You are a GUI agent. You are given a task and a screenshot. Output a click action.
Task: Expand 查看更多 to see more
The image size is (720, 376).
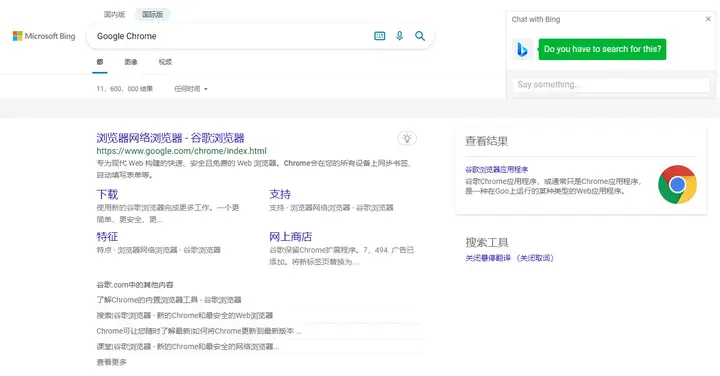pos(112,362)
